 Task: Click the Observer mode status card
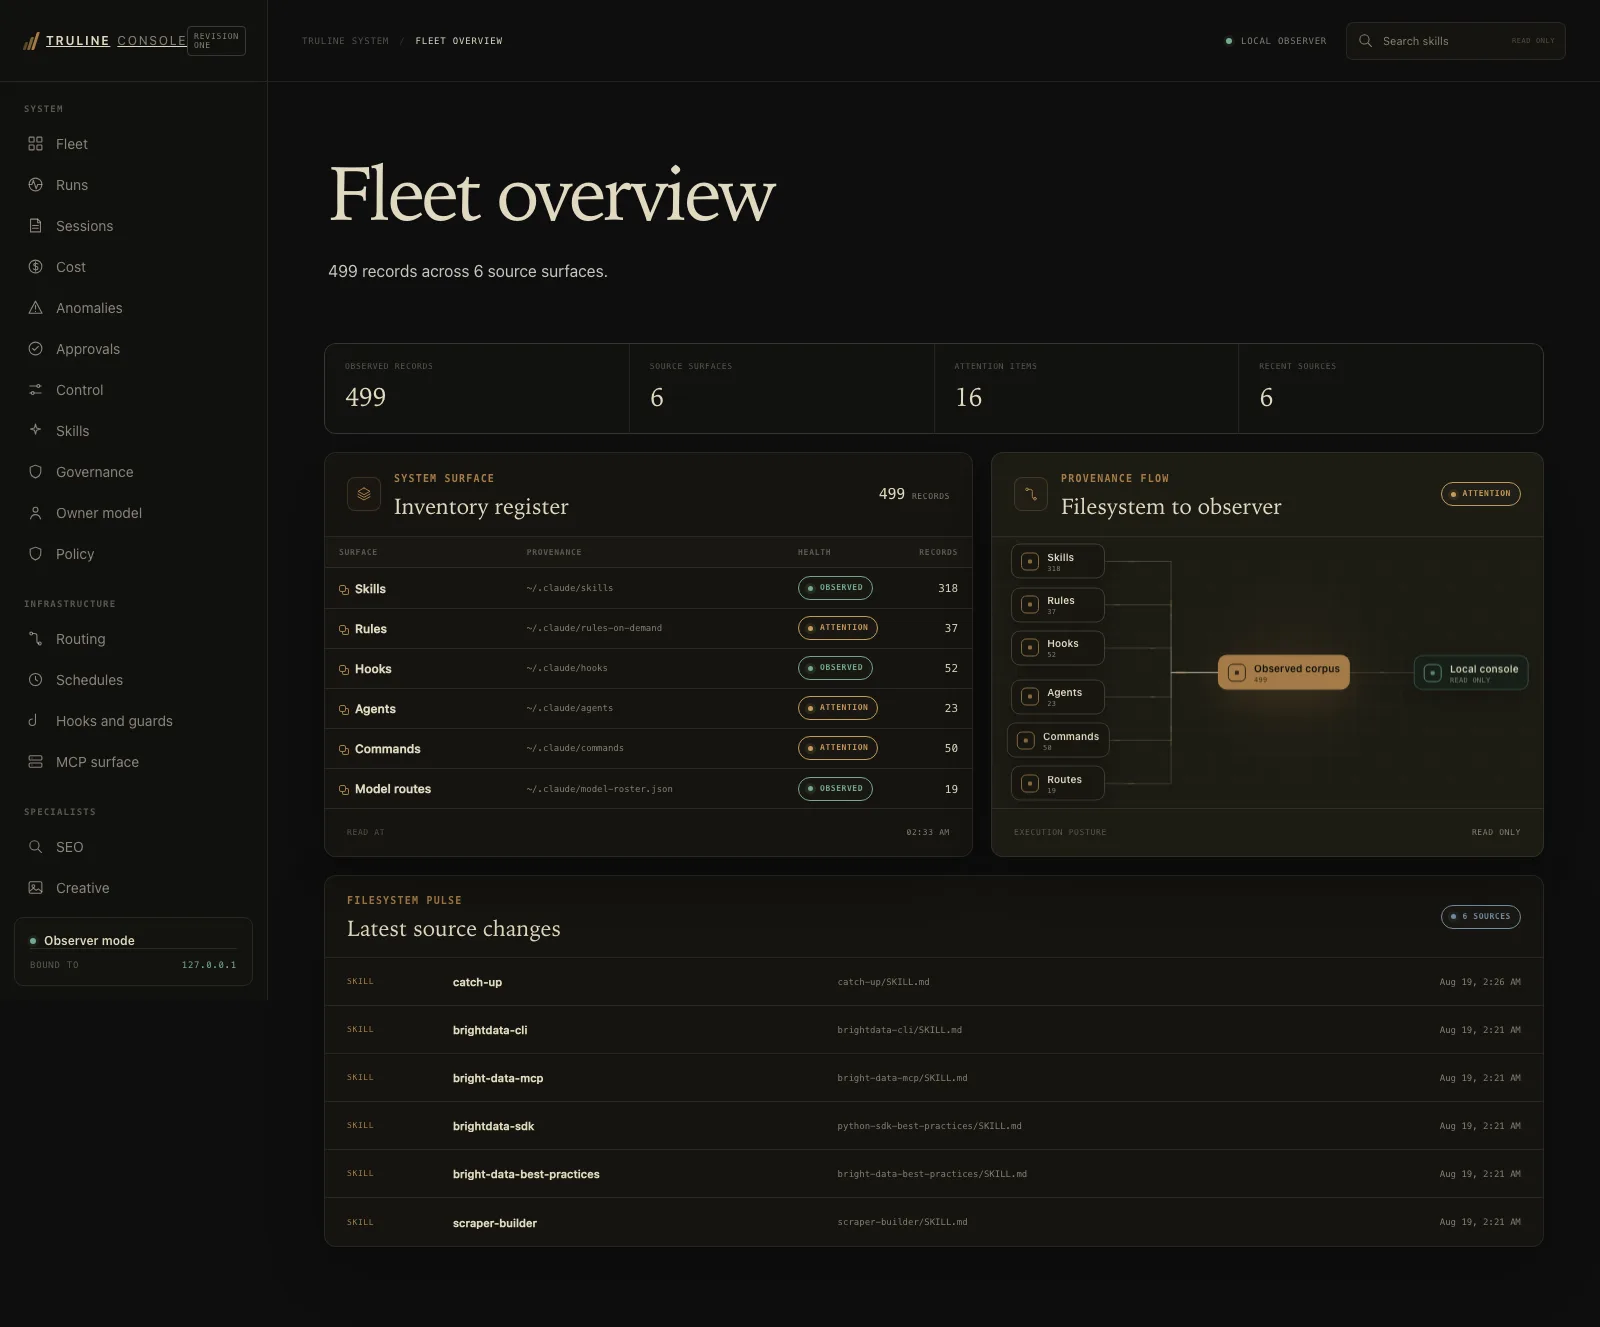(133, 952)
